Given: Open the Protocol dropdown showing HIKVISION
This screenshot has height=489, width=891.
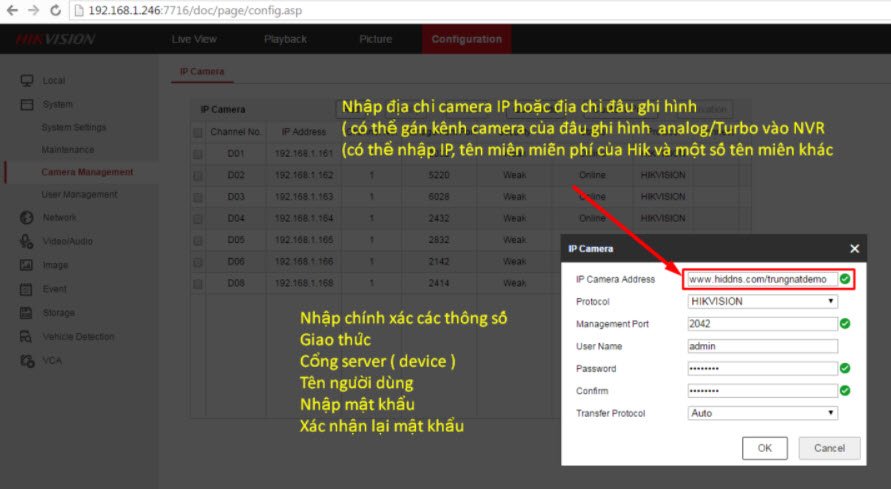Looking at the screenshot, I should tap(762, 301).
